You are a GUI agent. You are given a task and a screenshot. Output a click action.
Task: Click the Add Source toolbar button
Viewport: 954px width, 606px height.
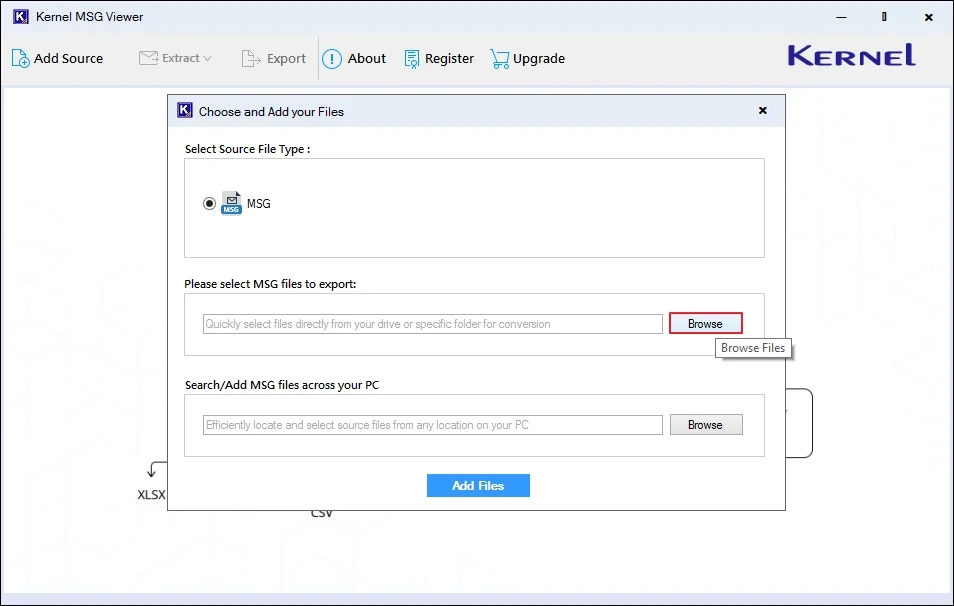coord(57,58)
